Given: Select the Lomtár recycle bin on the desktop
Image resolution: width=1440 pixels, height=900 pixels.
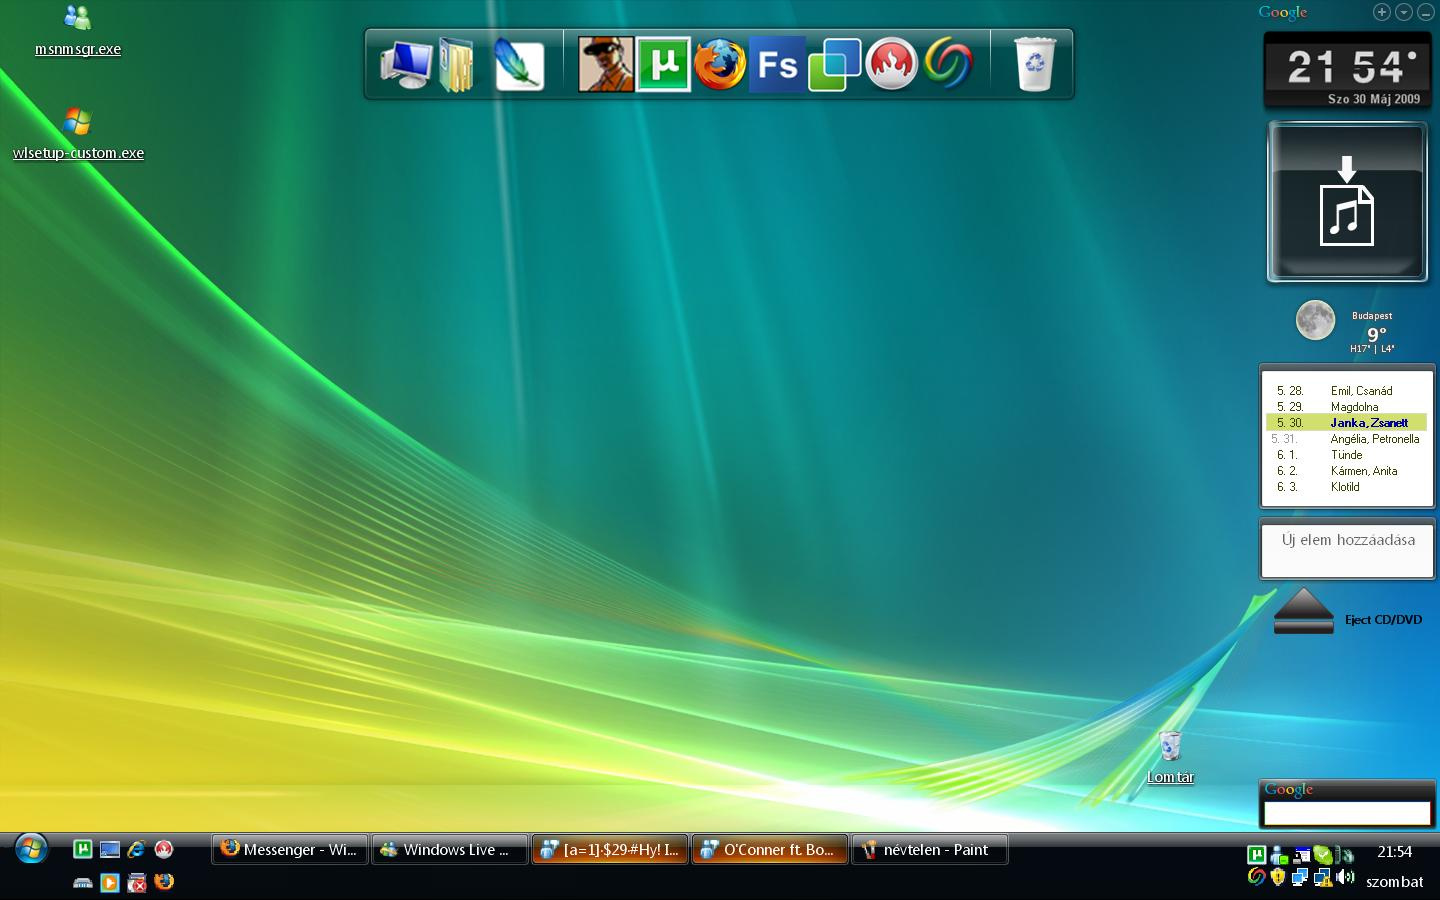Looking at the screenshot, I should (1170, 757).
